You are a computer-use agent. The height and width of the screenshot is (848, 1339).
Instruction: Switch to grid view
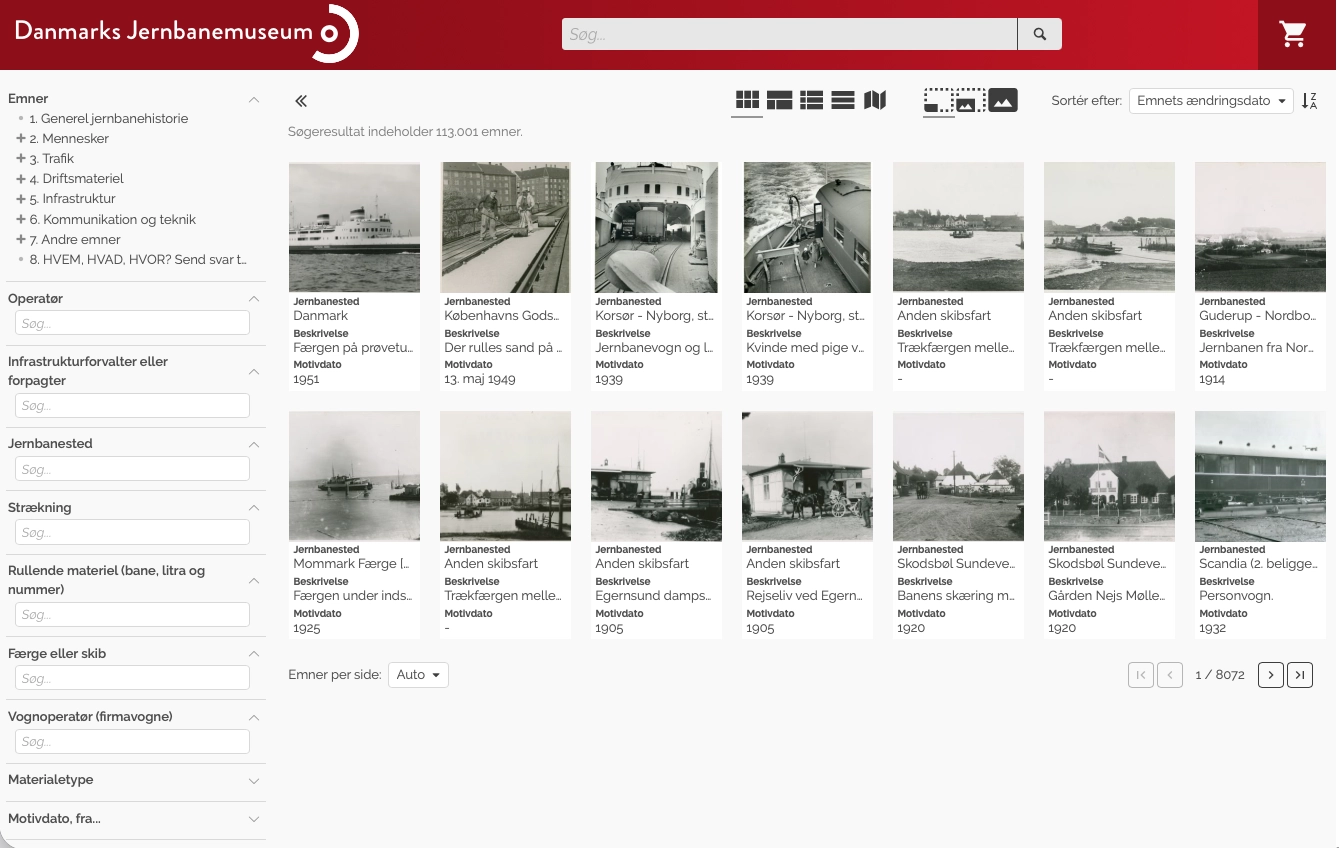pos(747,100)
